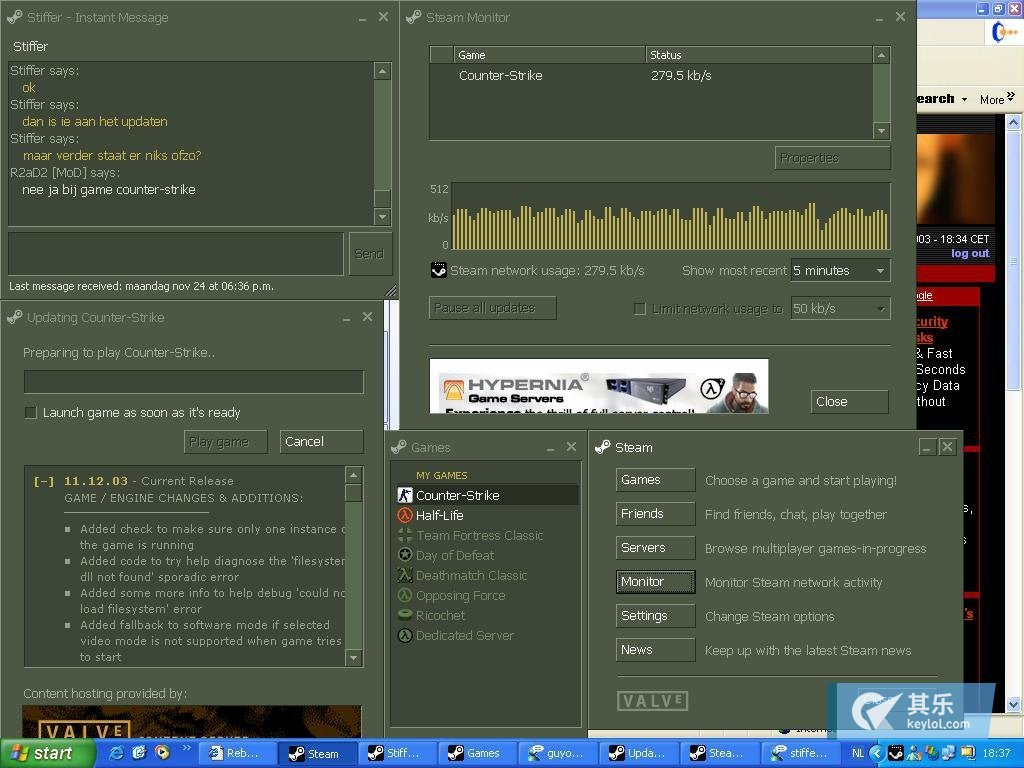This screenshot has height=768, width=1024.
Task: Click Internet Explorer quick launch icon
Action: [117, 753]
